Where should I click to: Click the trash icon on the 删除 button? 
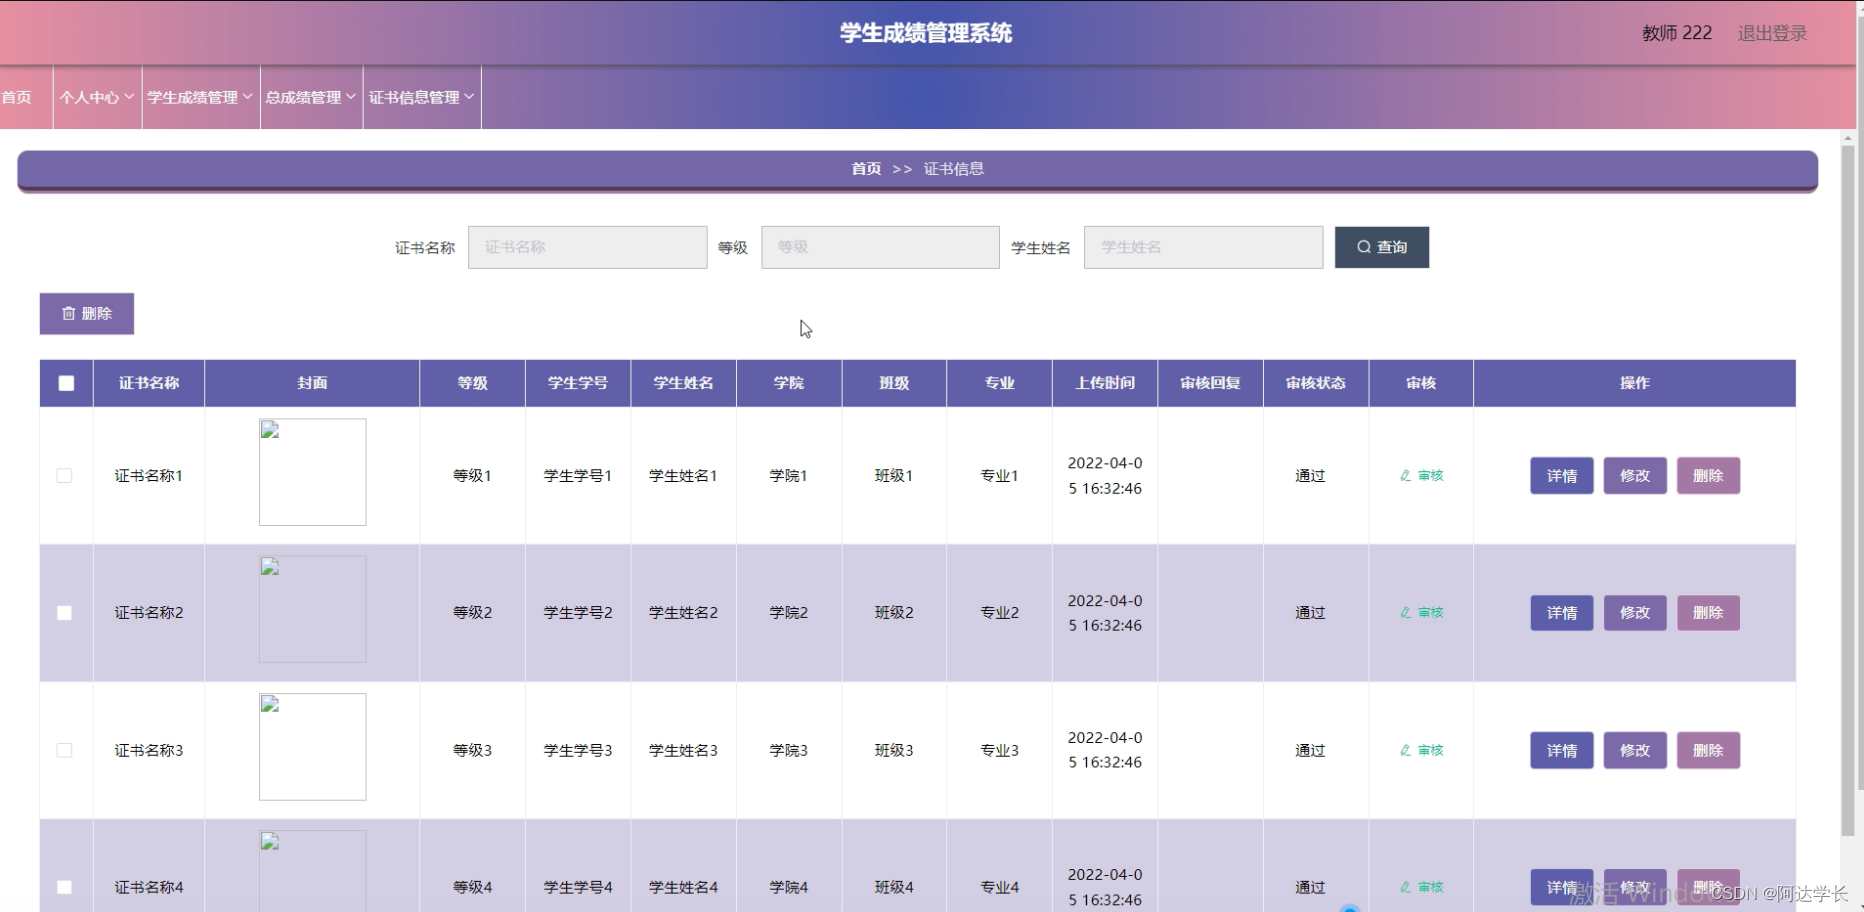[x=68, y=313]
